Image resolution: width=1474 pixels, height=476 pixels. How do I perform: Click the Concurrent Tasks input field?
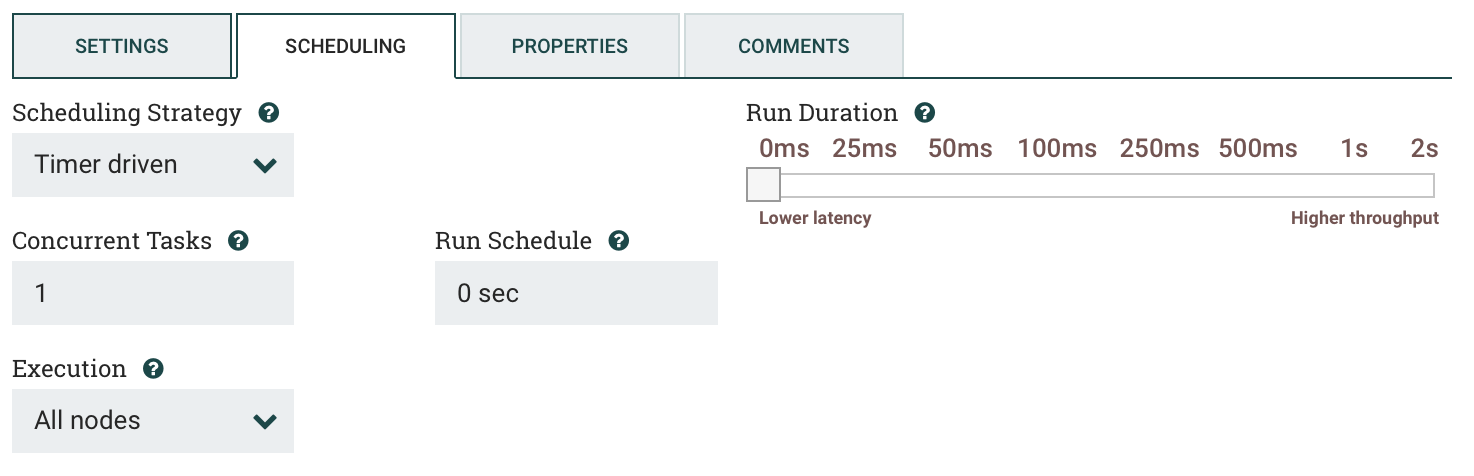153,293
